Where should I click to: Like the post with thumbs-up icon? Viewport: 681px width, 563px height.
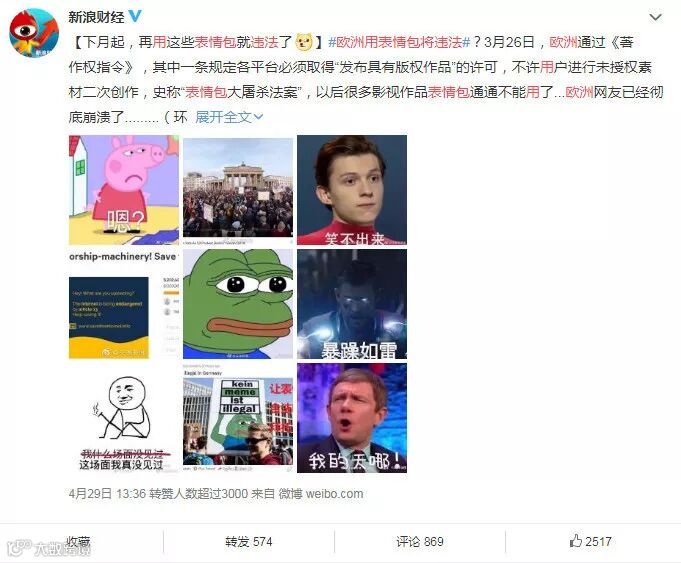click(x=590, y=541)
